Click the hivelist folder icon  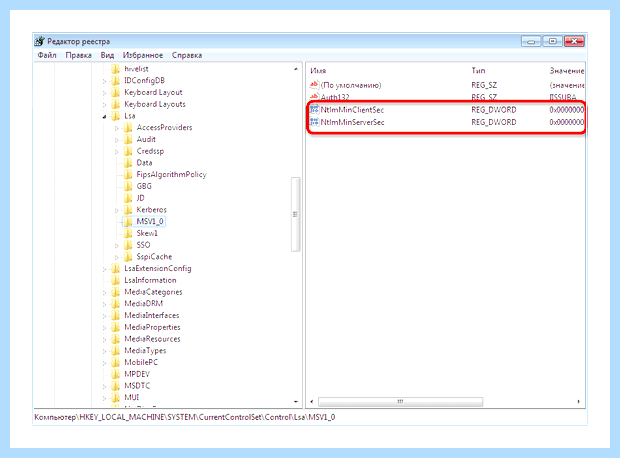[115, 69]
